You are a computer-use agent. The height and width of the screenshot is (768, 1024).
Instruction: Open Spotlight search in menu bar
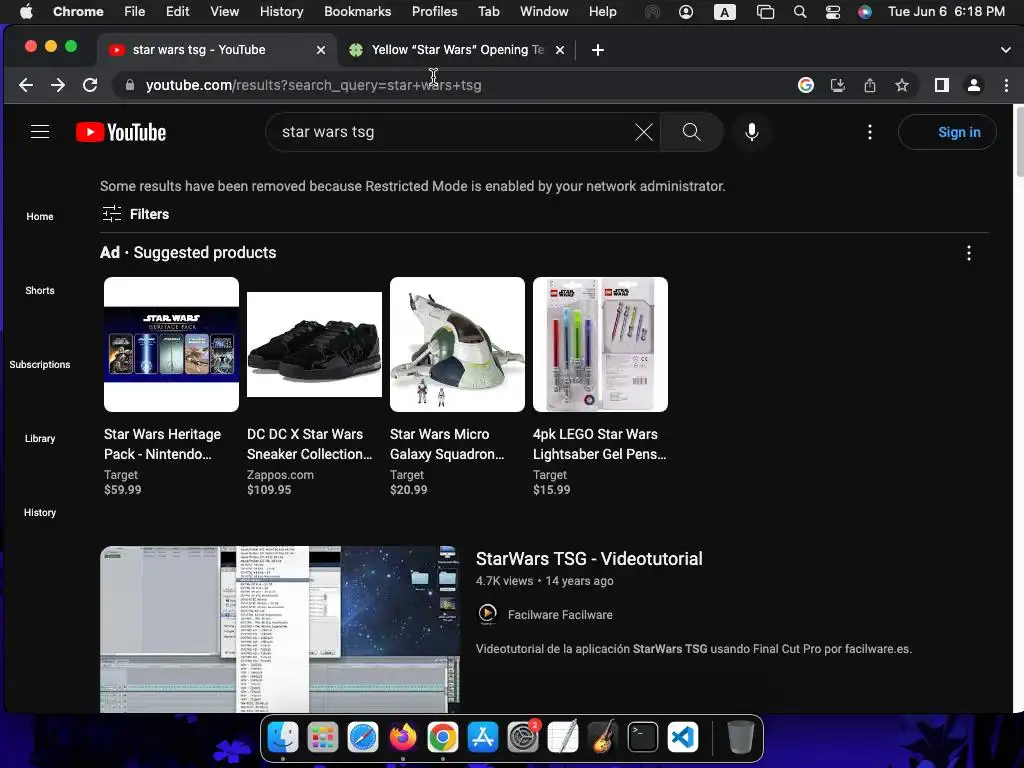[799, 12]
